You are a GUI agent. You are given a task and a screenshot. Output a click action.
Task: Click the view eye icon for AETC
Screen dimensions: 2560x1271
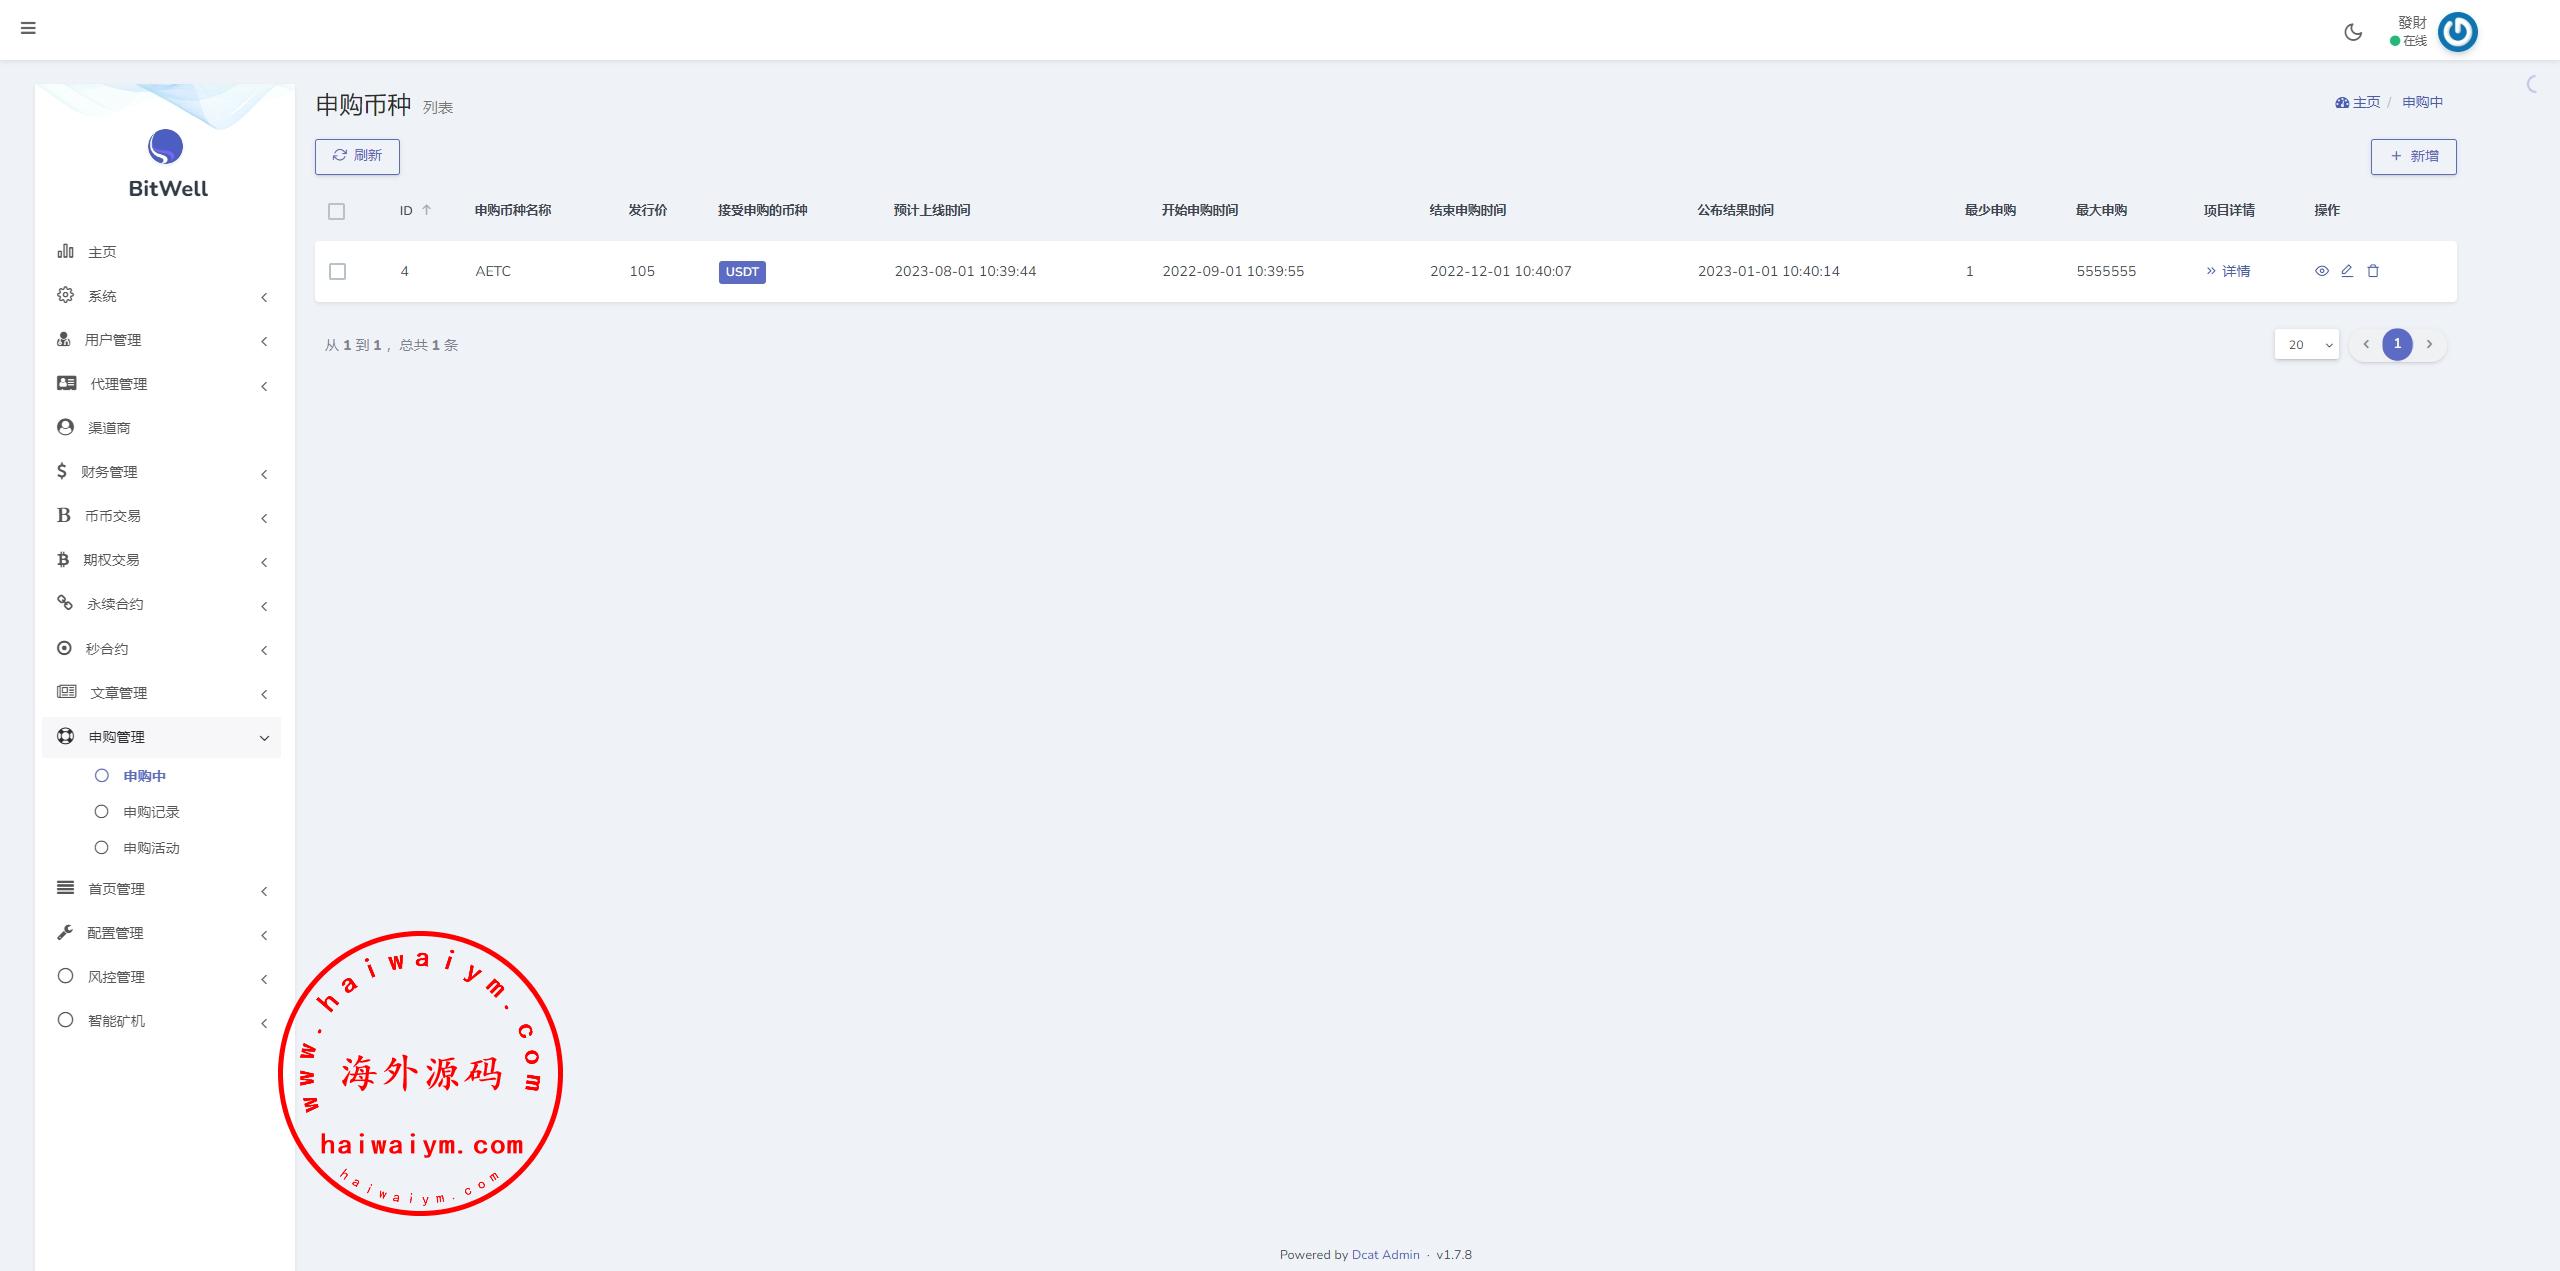click(x=2322, y=271)
